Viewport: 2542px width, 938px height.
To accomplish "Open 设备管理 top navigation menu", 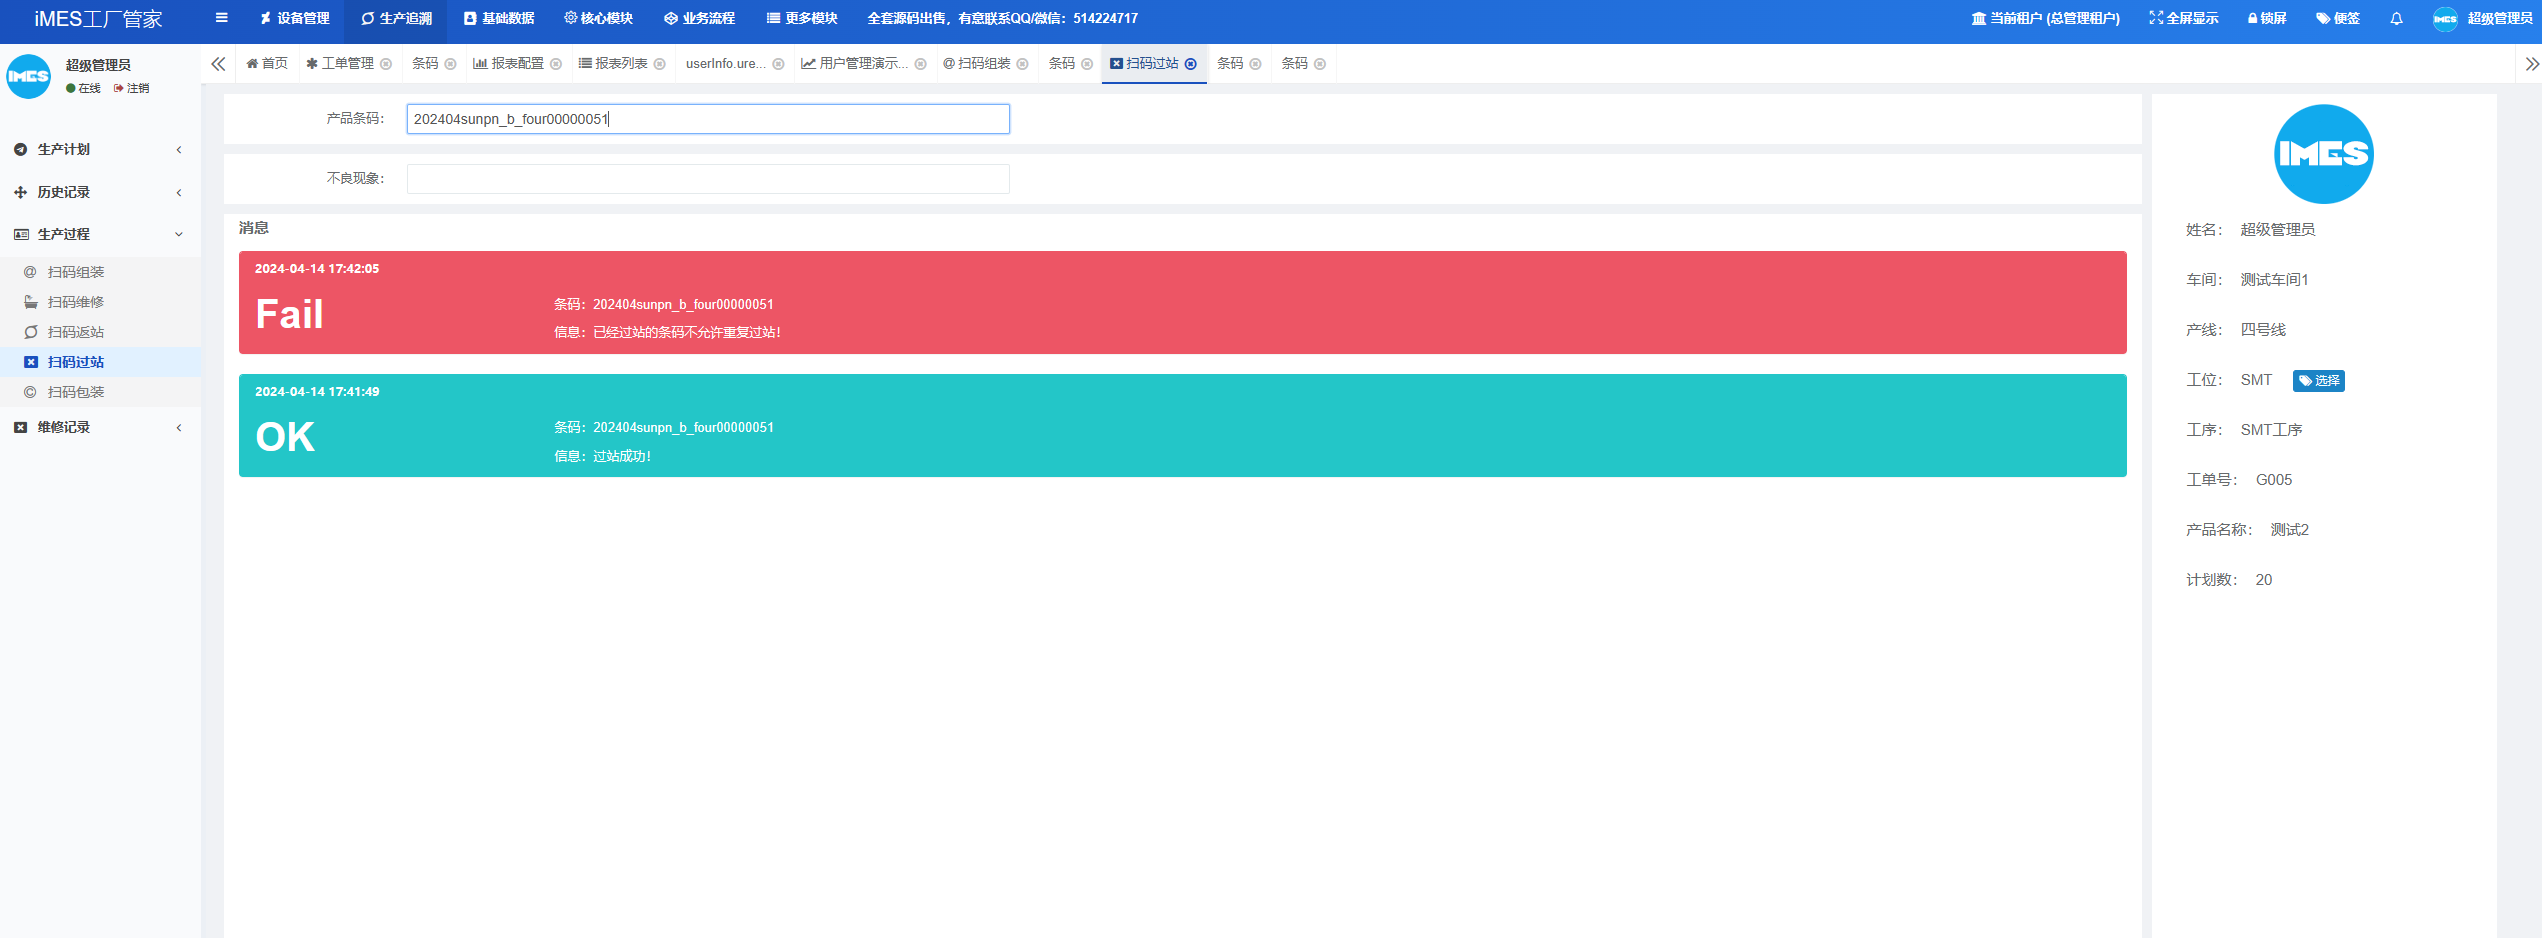I will (295, 18).
